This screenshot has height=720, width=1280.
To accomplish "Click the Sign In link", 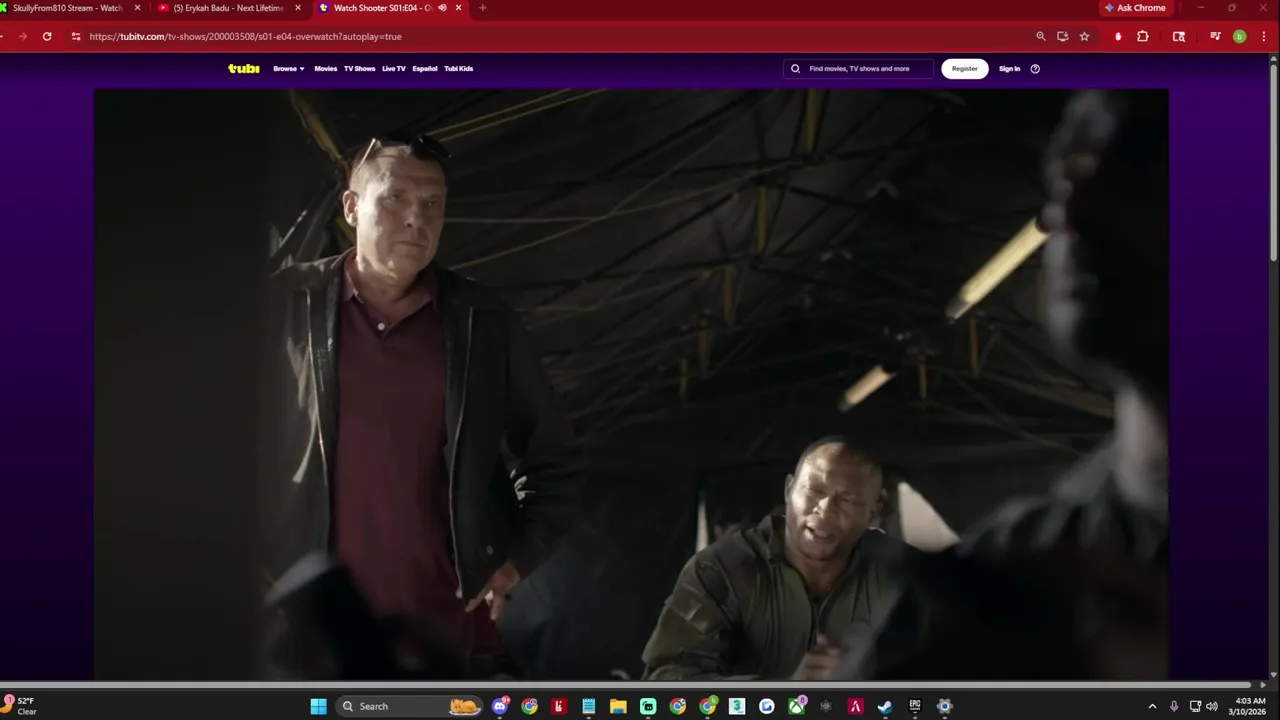I will pyautogui.click(x=1010, y=69).
